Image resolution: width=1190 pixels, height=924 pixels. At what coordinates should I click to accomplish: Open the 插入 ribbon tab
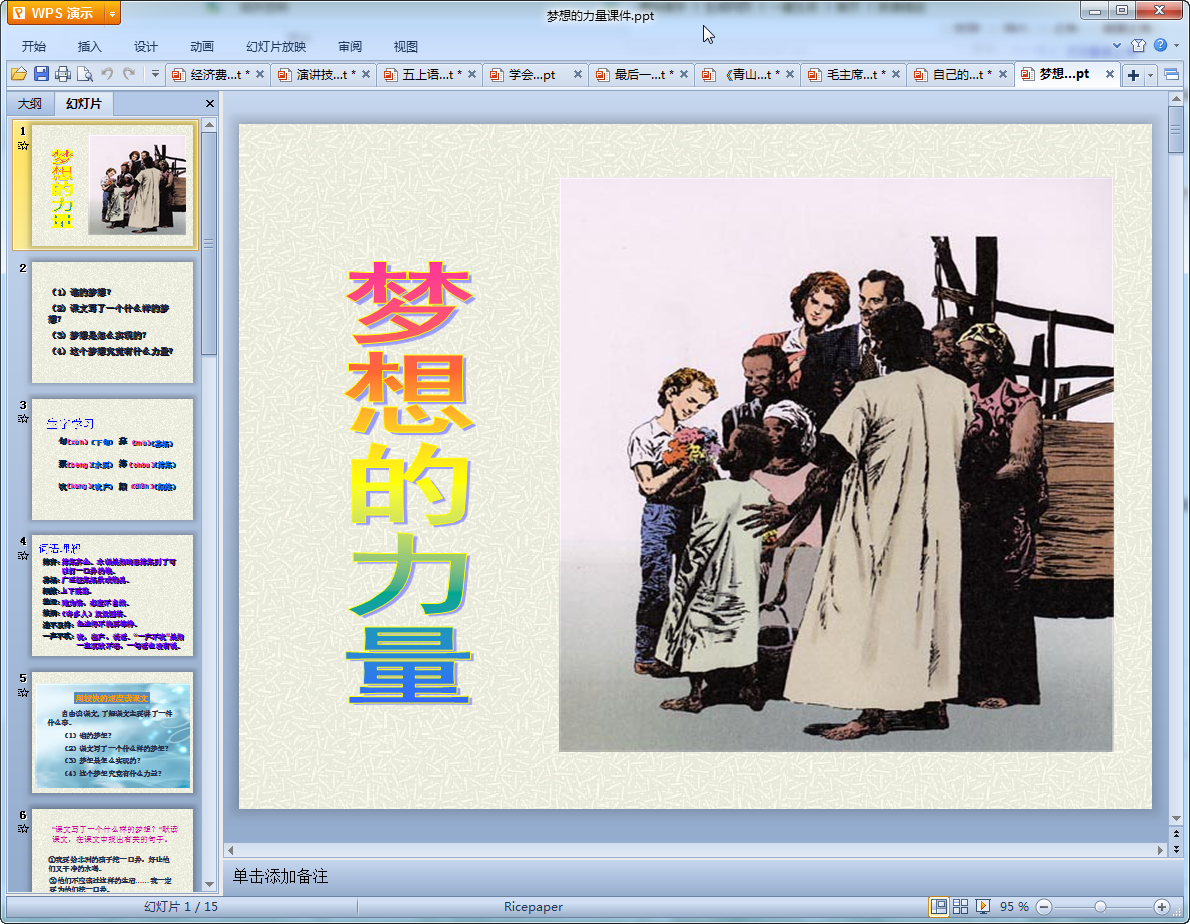click(90, 47)
